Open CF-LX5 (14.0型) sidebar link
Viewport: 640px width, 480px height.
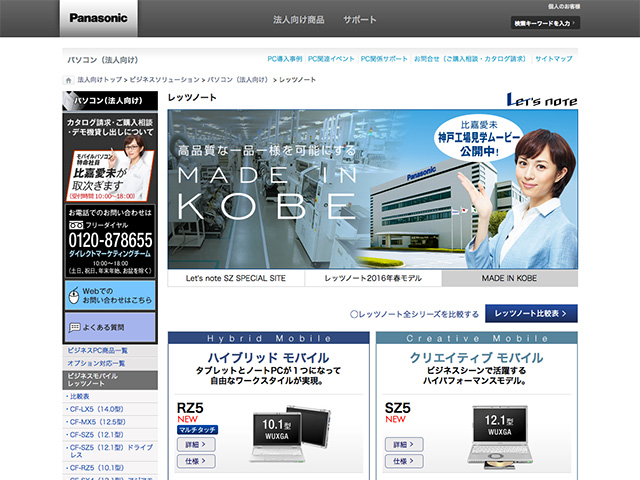[96, 409]
